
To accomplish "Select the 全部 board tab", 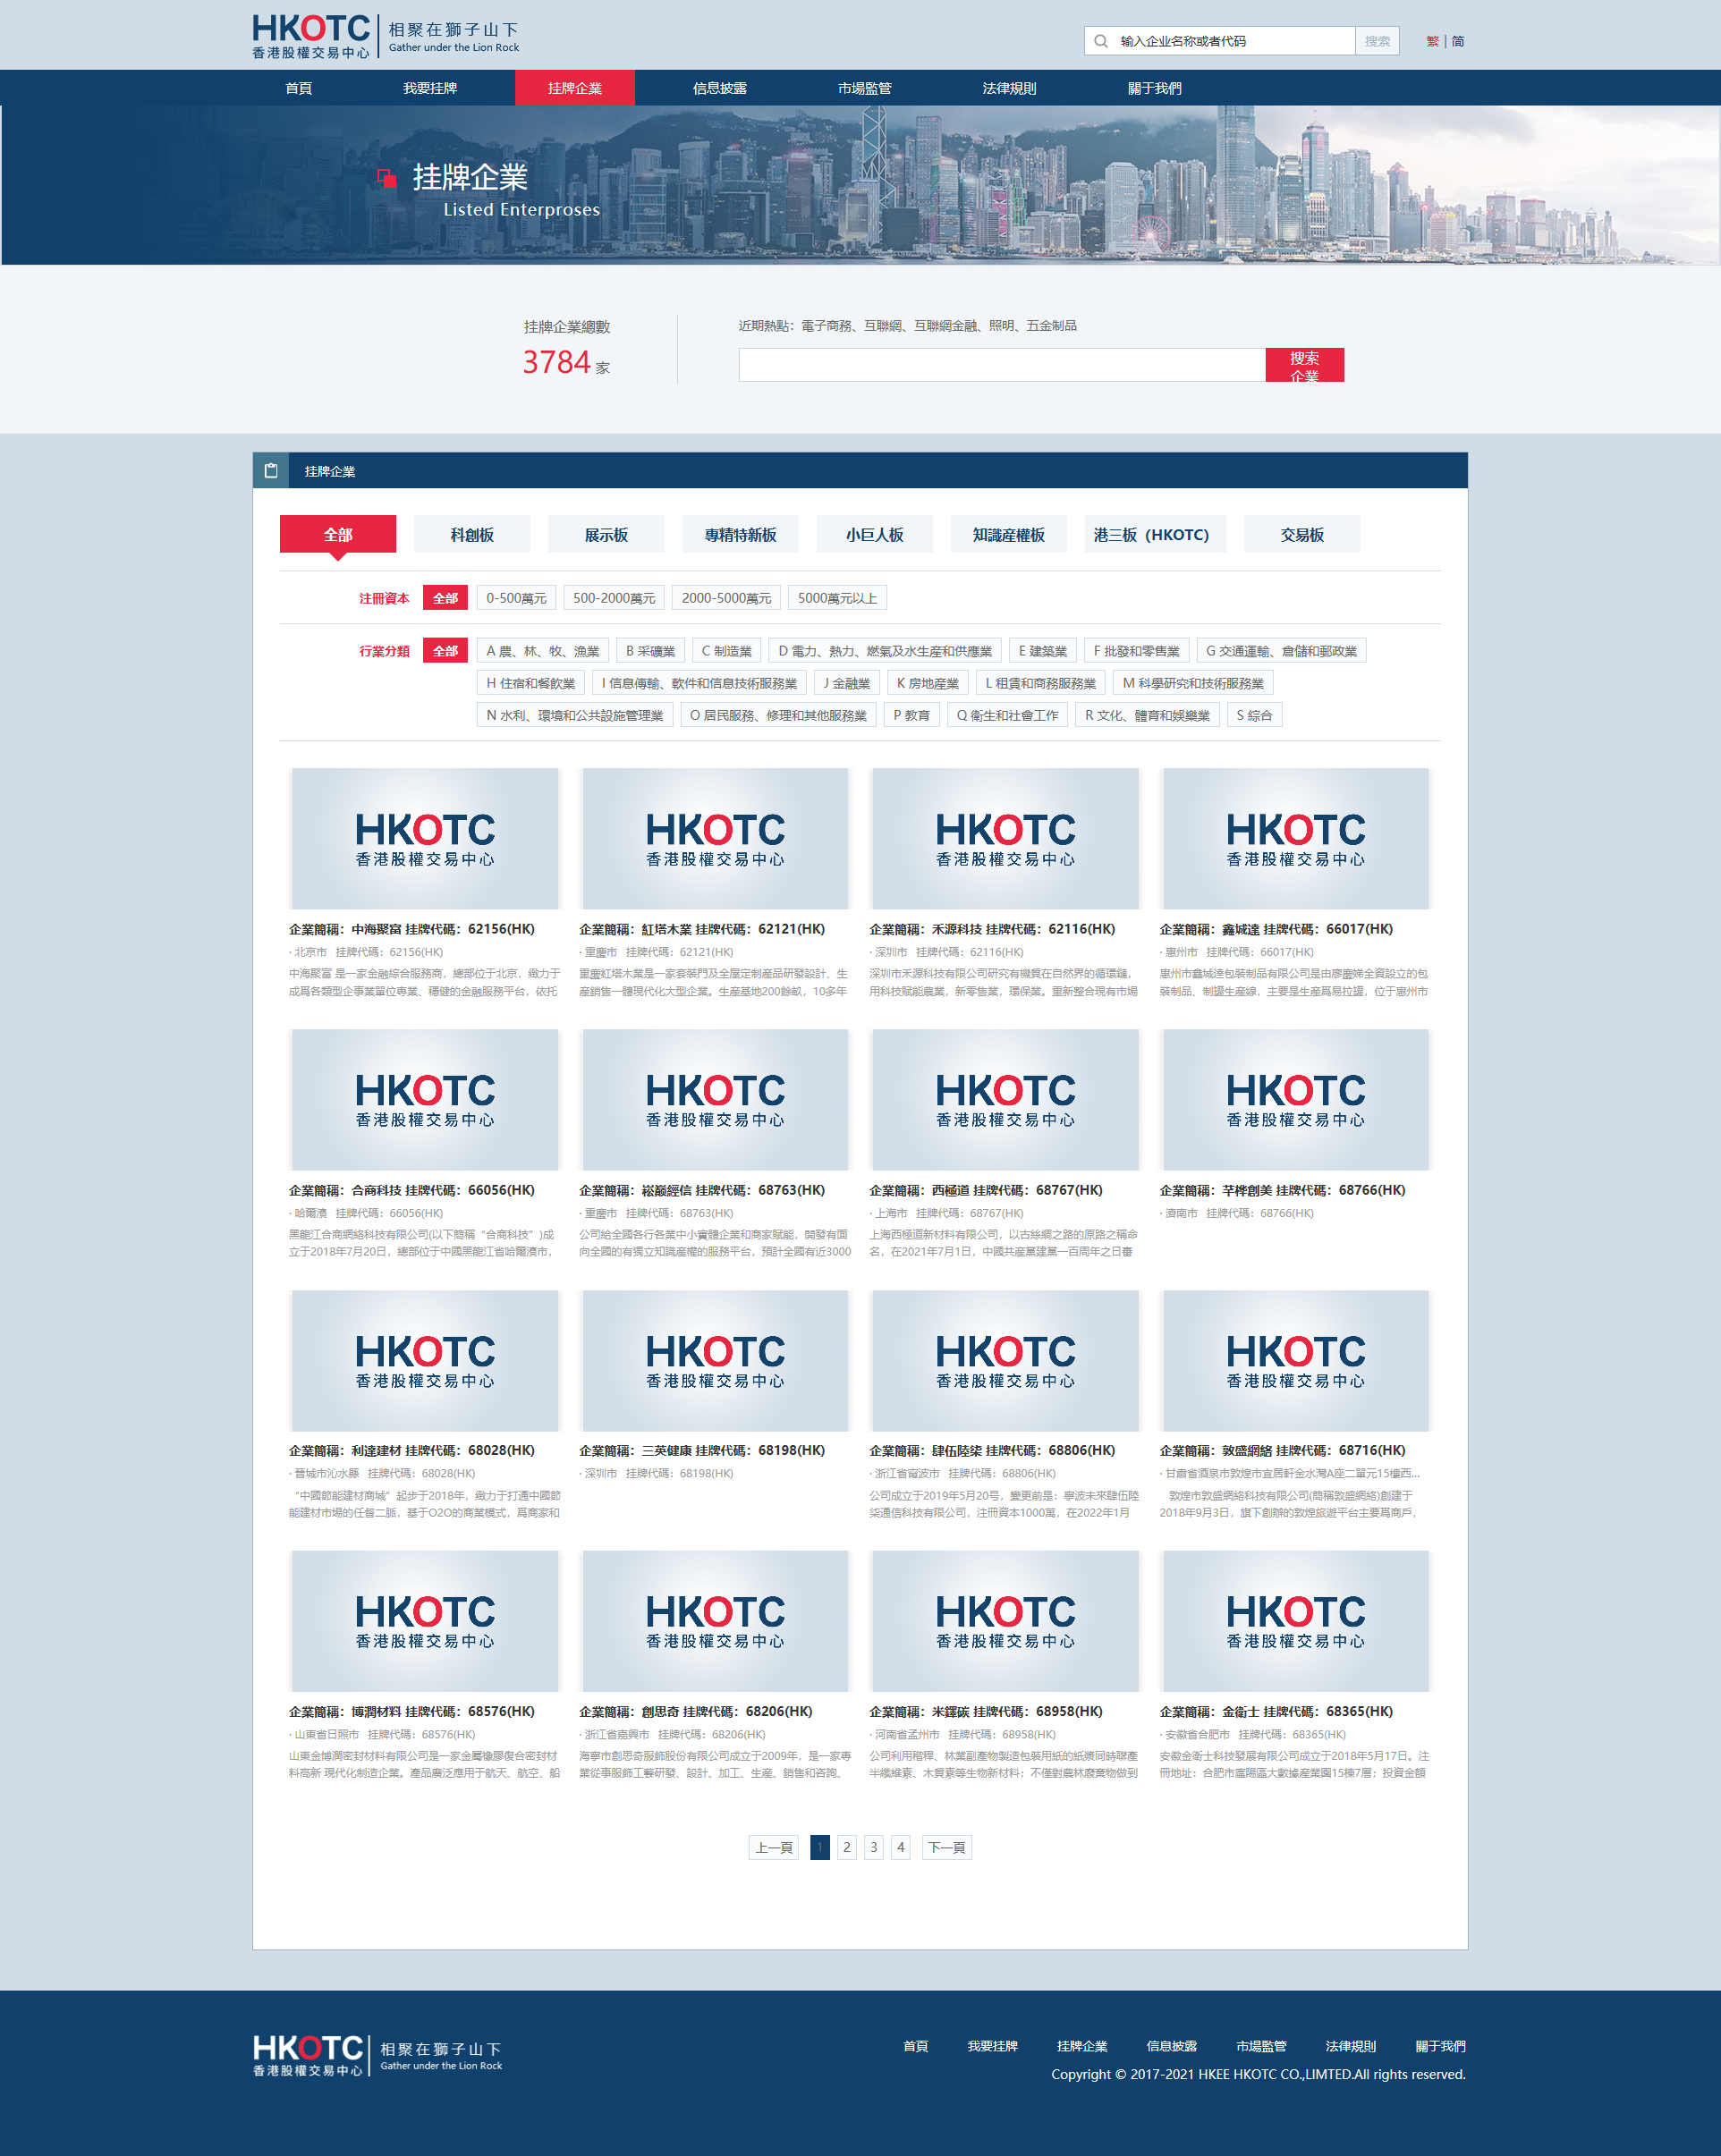I will click(x=338, y=534).
